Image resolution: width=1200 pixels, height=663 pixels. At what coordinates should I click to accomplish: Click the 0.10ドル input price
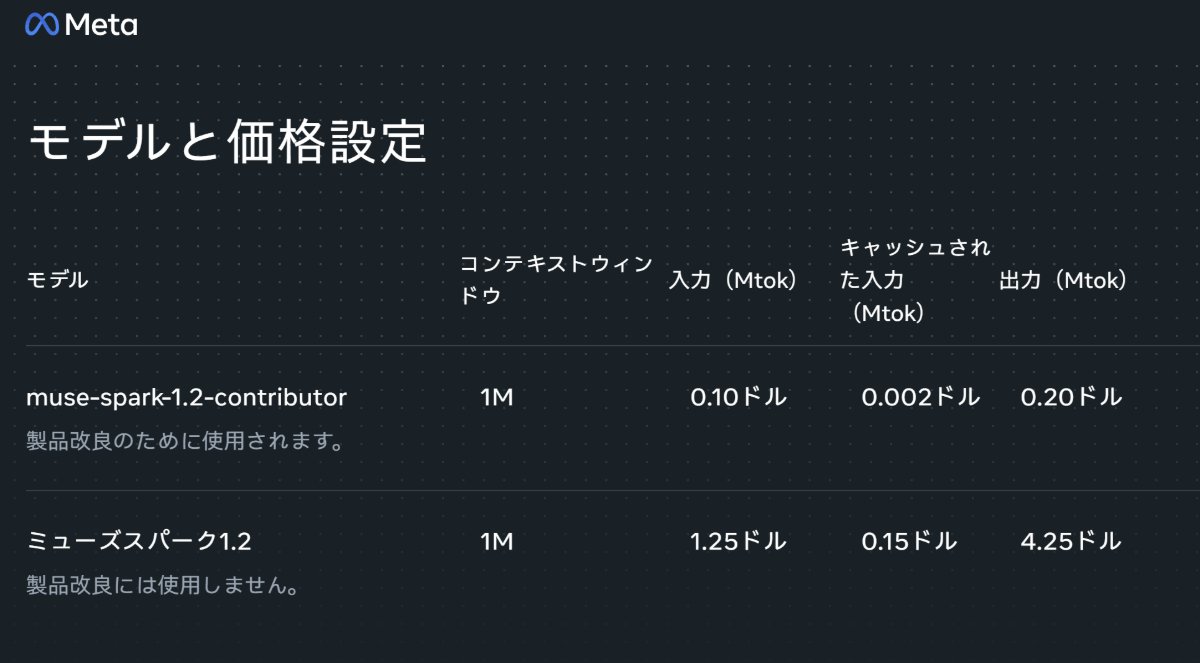tap(739, 398)
